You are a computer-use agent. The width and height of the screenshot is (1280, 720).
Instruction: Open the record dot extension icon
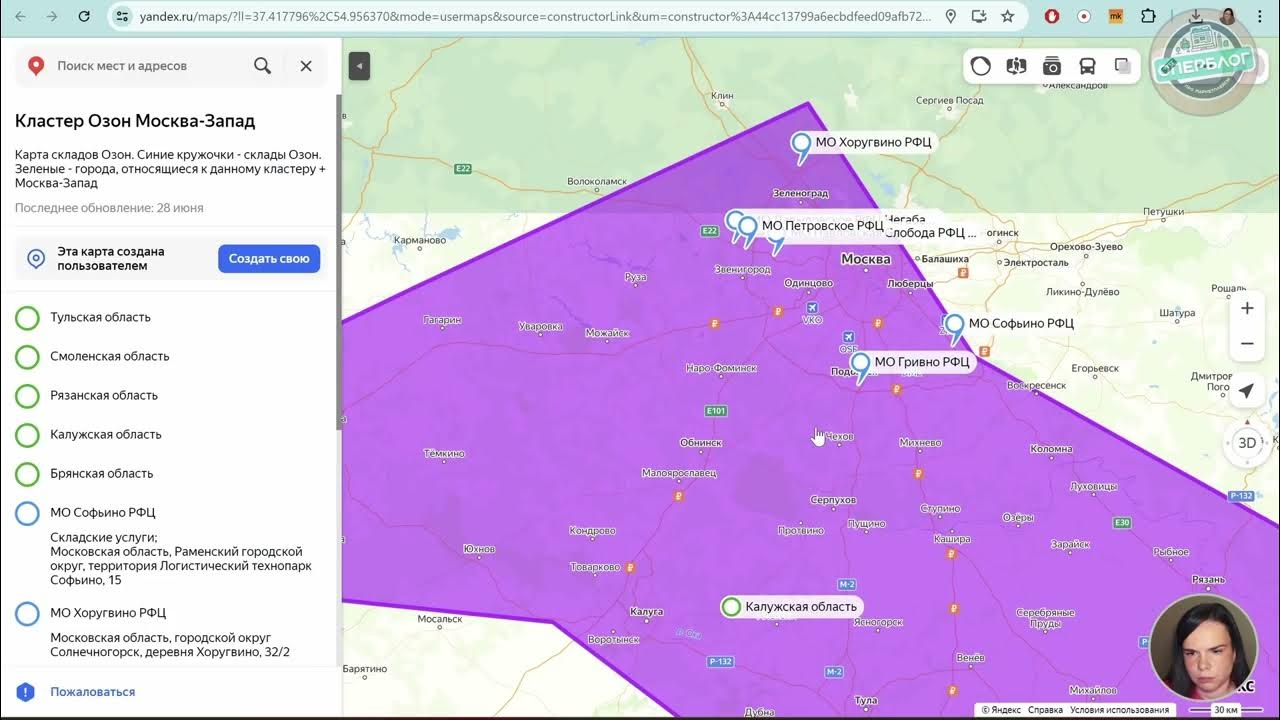click(1084, 16)
